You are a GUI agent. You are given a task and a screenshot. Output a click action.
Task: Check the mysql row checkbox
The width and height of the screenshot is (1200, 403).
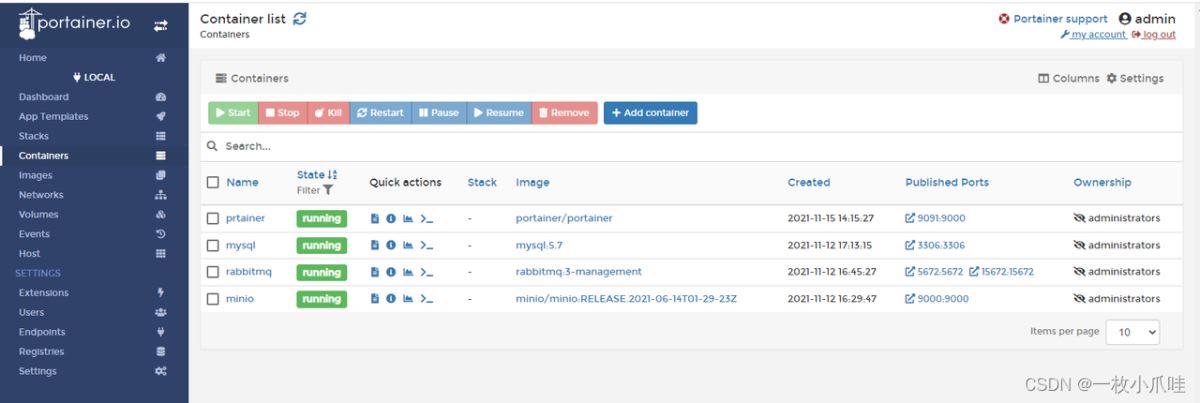(x=213, y=245)
